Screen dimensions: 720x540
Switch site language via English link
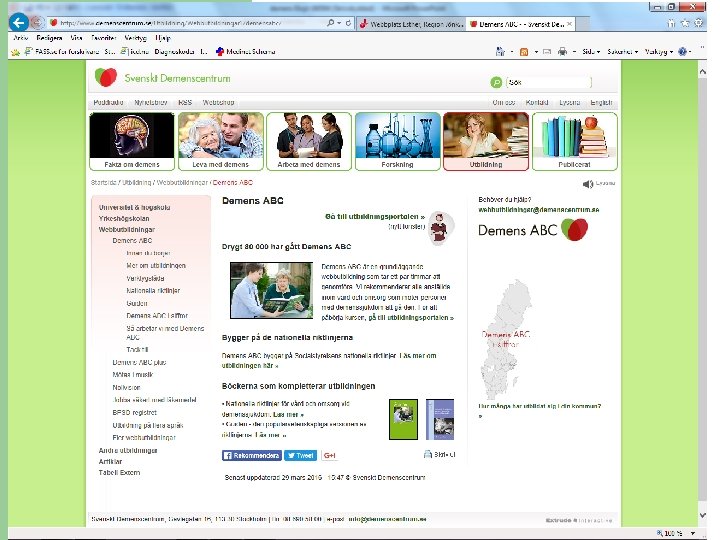pyautogui.click(x=601, y=102)
